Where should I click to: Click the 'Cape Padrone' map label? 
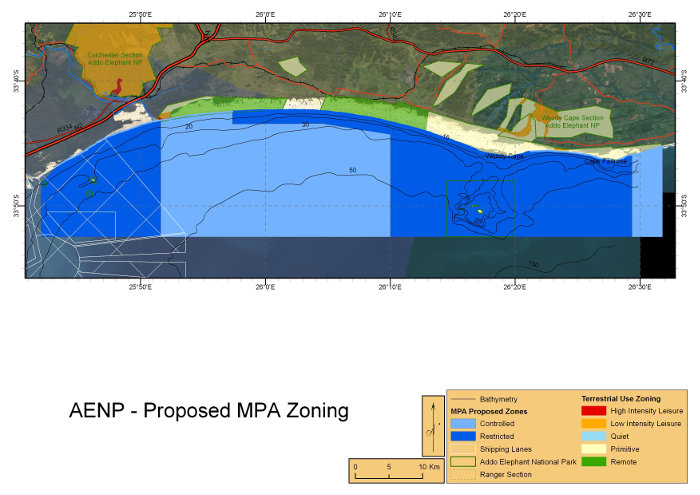[606, 161]
